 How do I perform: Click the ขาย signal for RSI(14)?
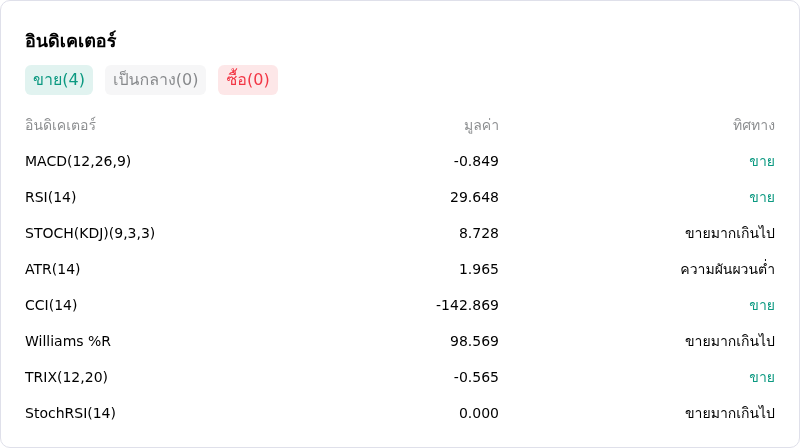[762, 197]
